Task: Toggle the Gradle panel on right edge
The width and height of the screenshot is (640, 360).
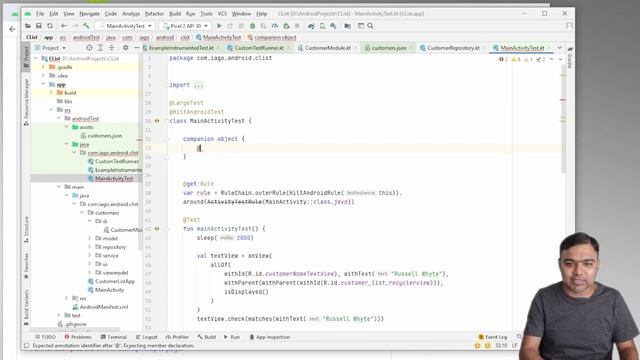Action: pyautogui.click(x=570, y=57)
